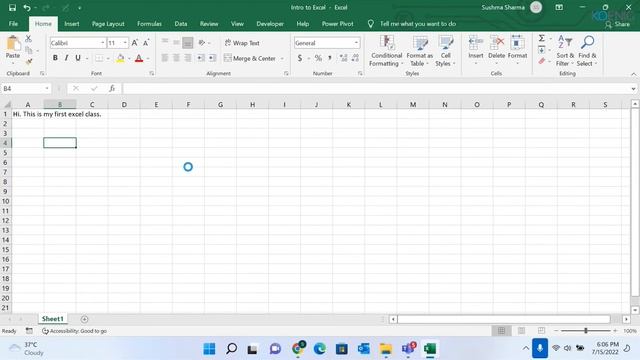640x360 pixels.
Task: Increase font size with the large A
Action: pos(135,43)
